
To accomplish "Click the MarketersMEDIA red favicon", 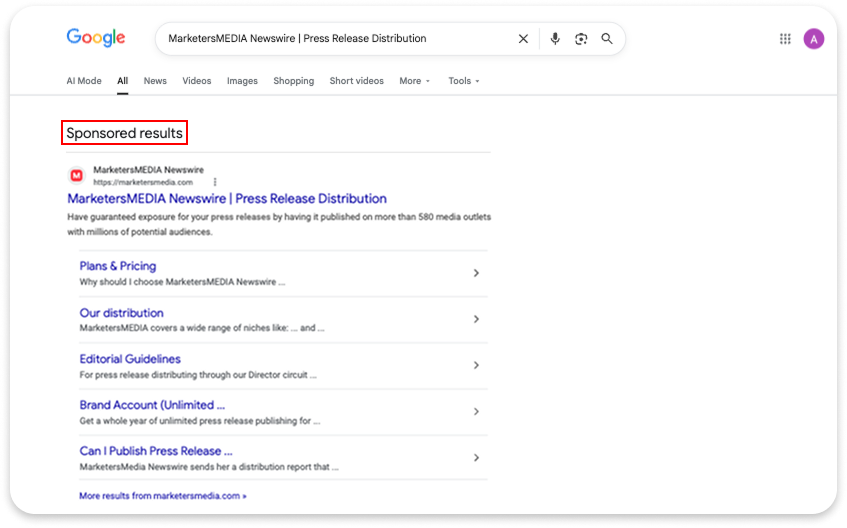I will click(x=77, y=175).
